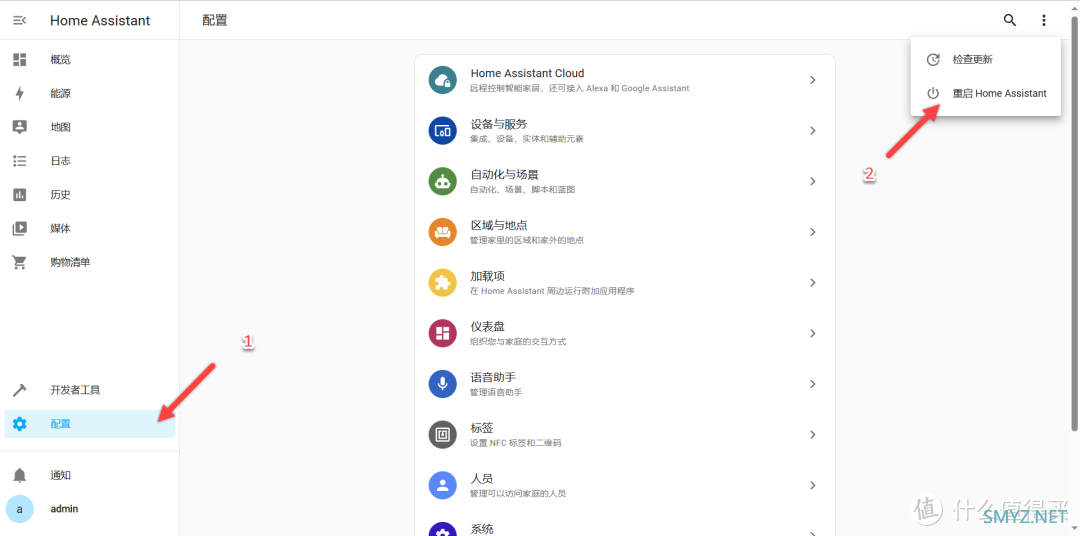
Task: Open 媒体 sidebar label
Action: coord(61,228)
